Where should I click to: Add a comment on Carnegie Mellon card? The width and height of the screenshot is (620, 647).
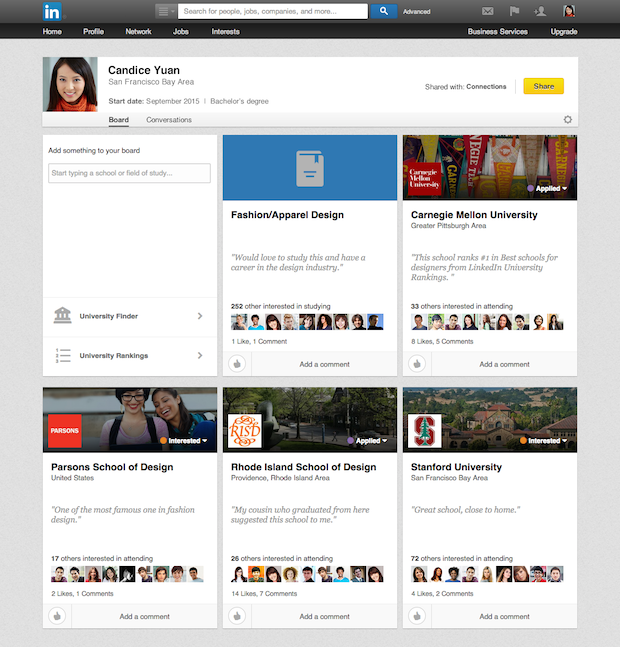pos(504,364)
